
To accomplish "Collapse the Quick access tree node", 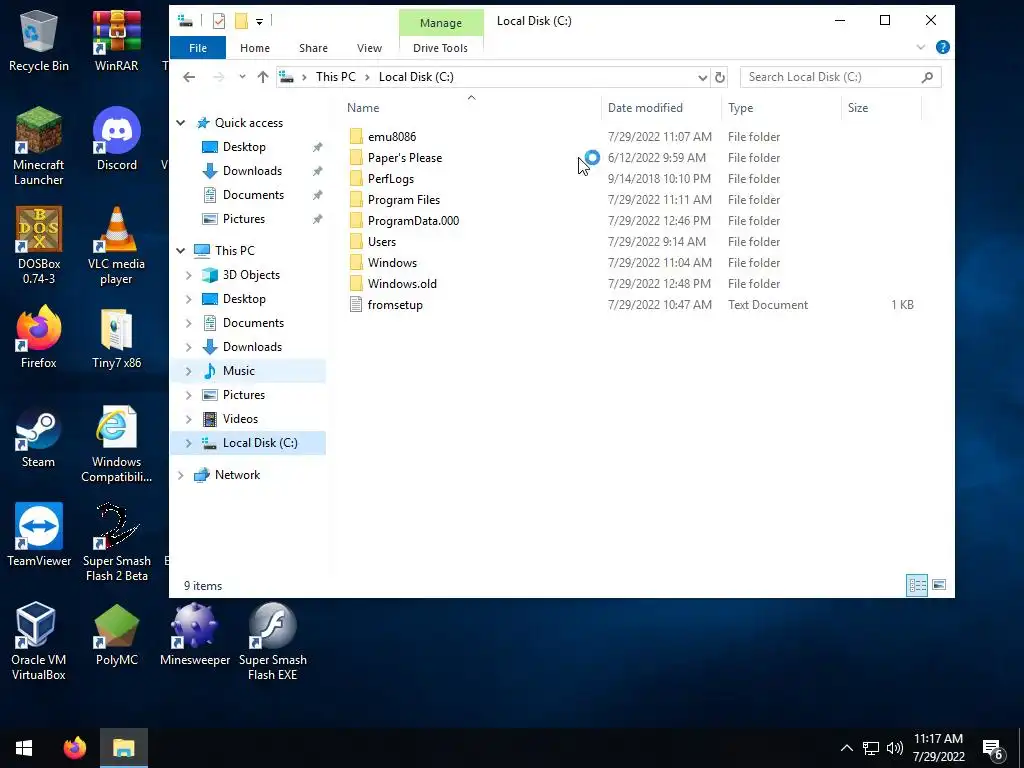I will pyautogui.click(x=181, y=123).
